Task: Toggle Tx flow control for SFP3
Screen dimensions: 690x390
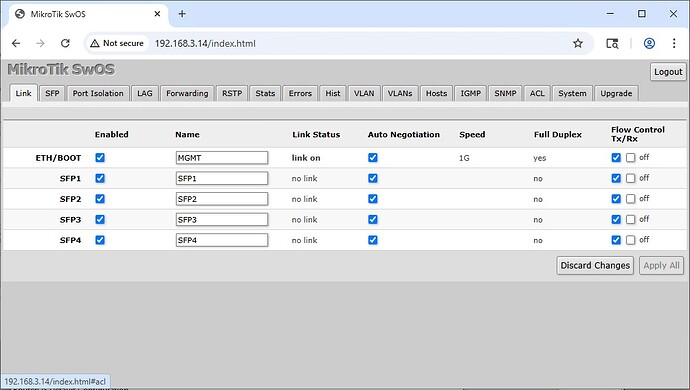Action: pyautogui.click(x=616, y=219)
